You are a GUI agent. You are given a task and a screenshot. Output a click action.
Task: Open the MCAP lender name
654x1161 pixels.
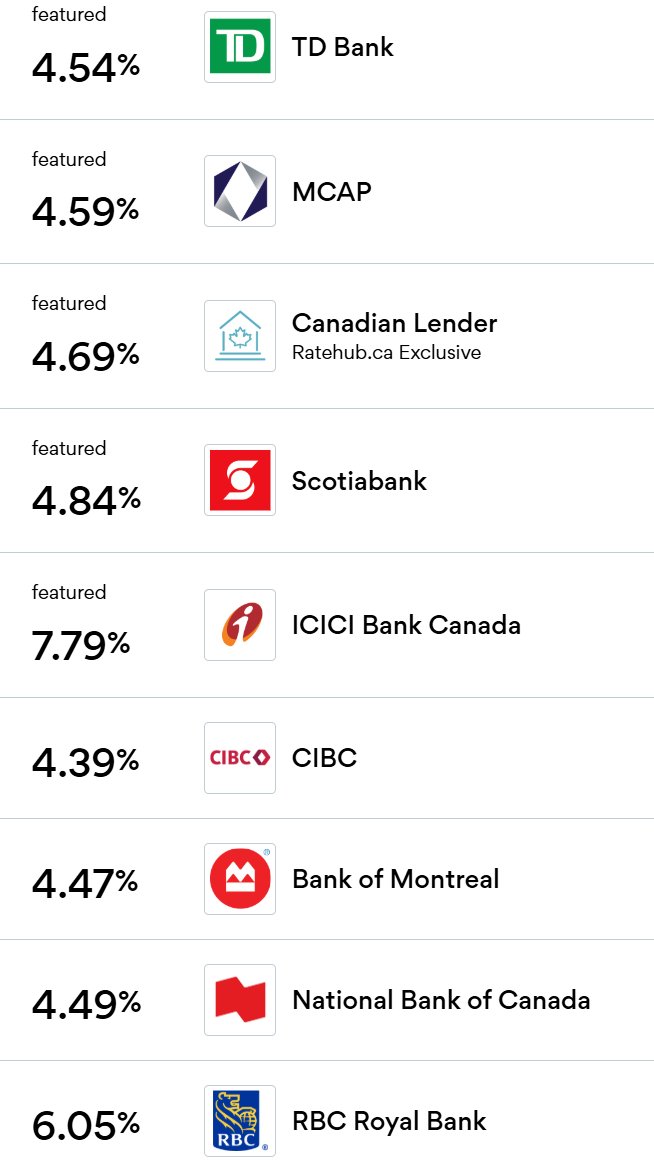click(332, 191)
